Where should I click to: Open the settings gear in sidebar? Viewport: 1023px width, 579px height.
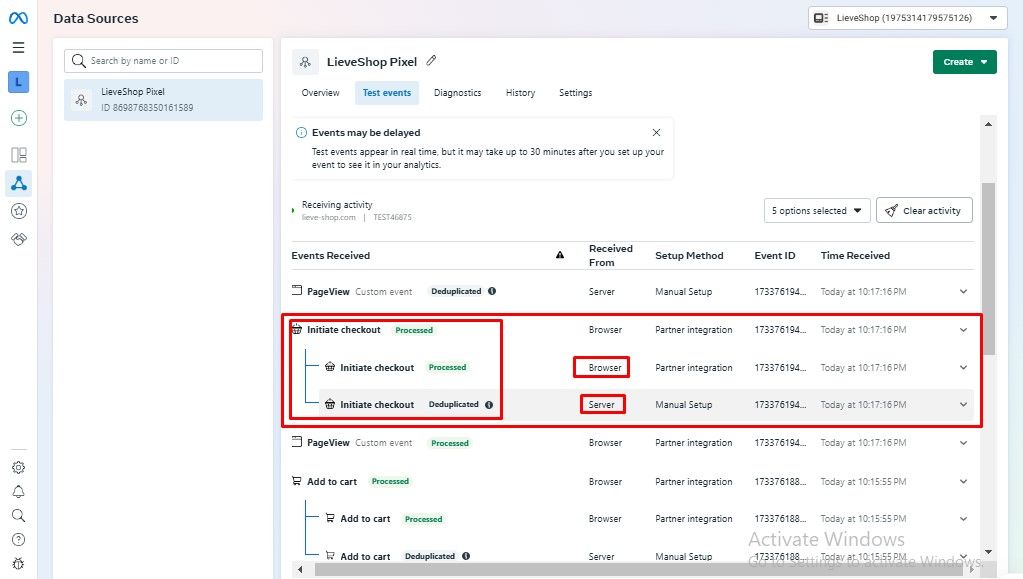pyautogui.click(x=19, y=467)
